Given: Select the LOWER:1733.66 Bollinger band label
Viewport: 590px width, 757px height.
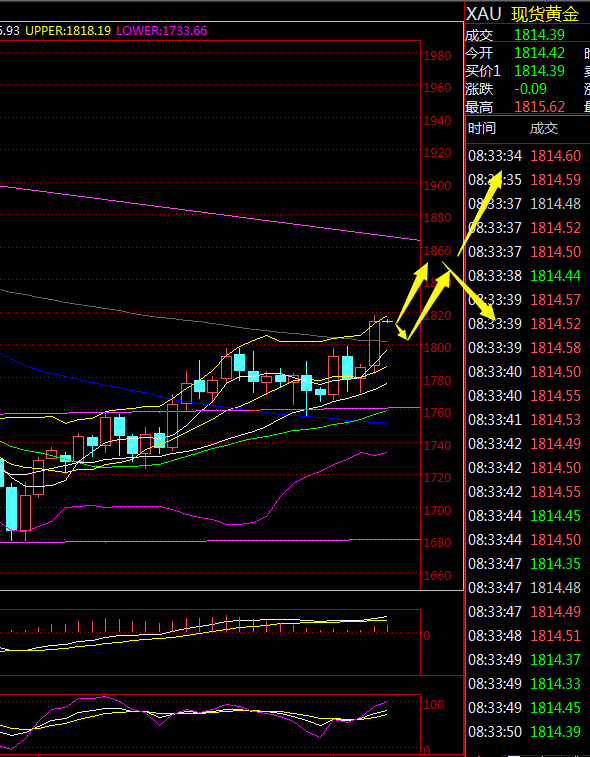Looking at the screenshot, I should coord(162,31).
